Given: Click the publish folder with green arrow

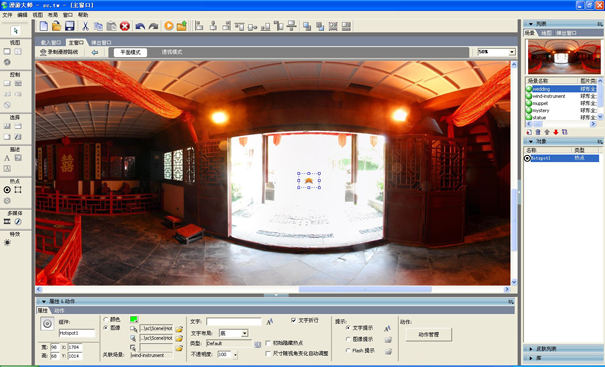Looking at the screenshot, I should click(182, 25).
